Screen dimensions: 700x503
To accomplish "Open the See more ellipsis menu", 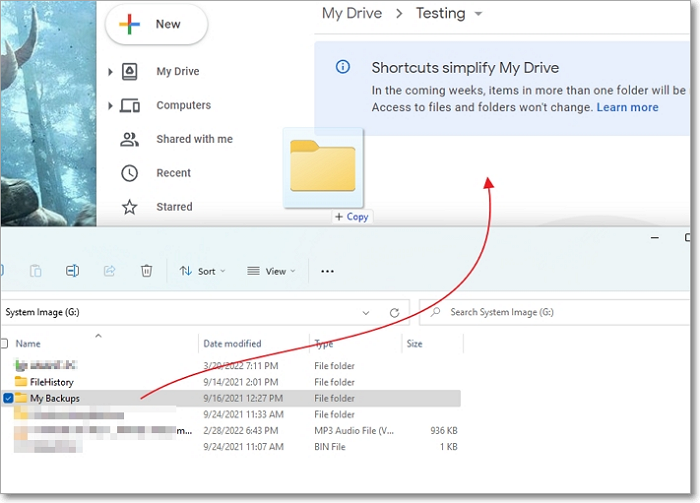I will 327,271.
